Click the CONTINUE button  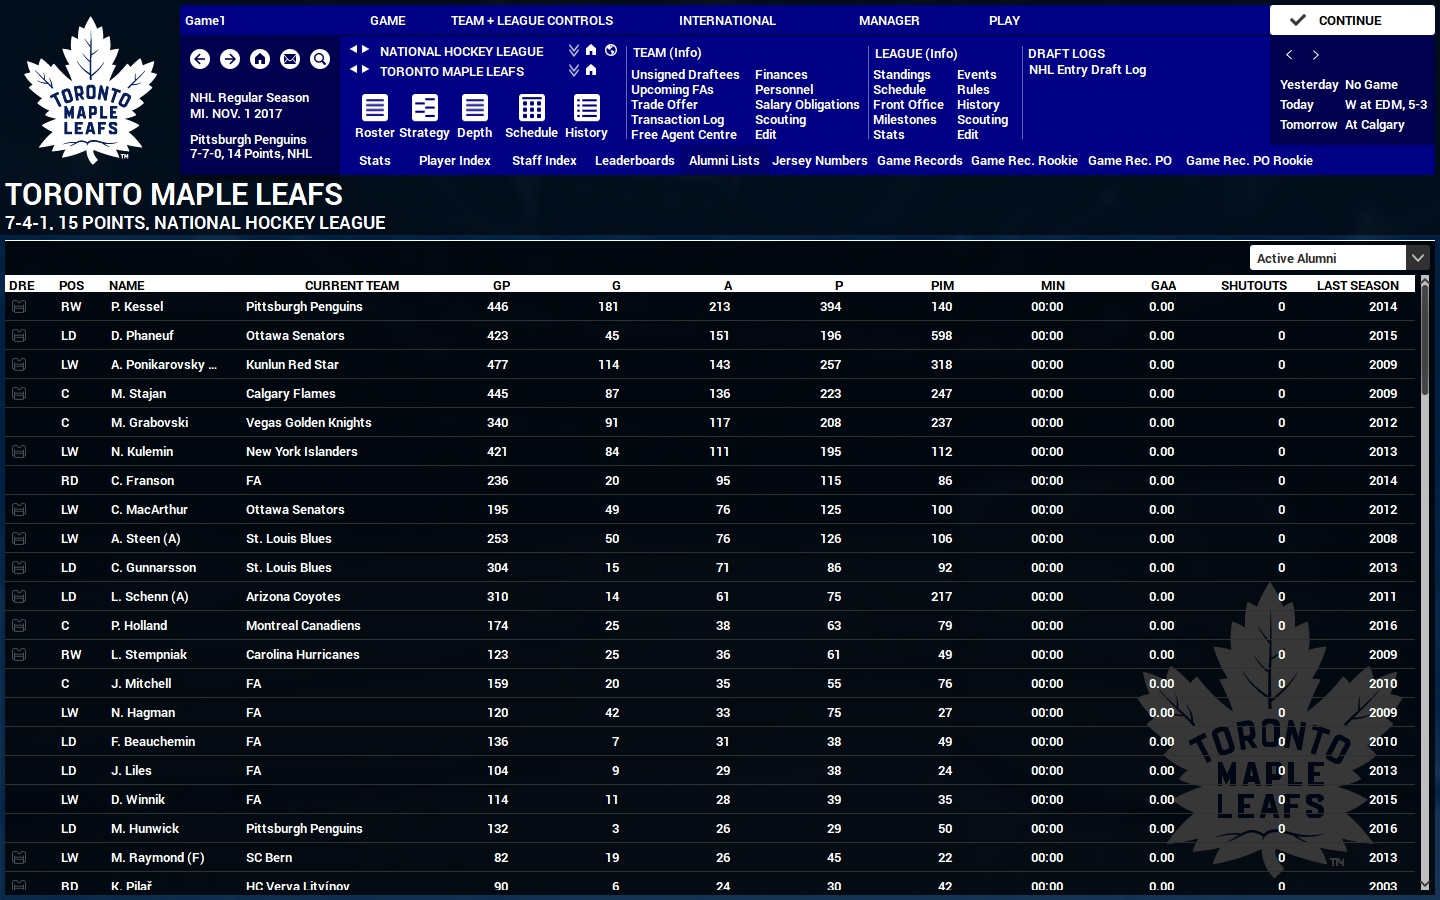pos(1351,20)
